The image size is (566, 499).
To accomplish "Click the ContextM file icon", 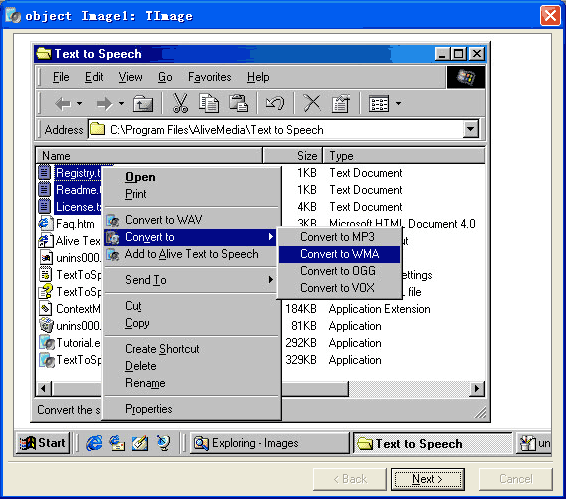I will pos(45,309).
